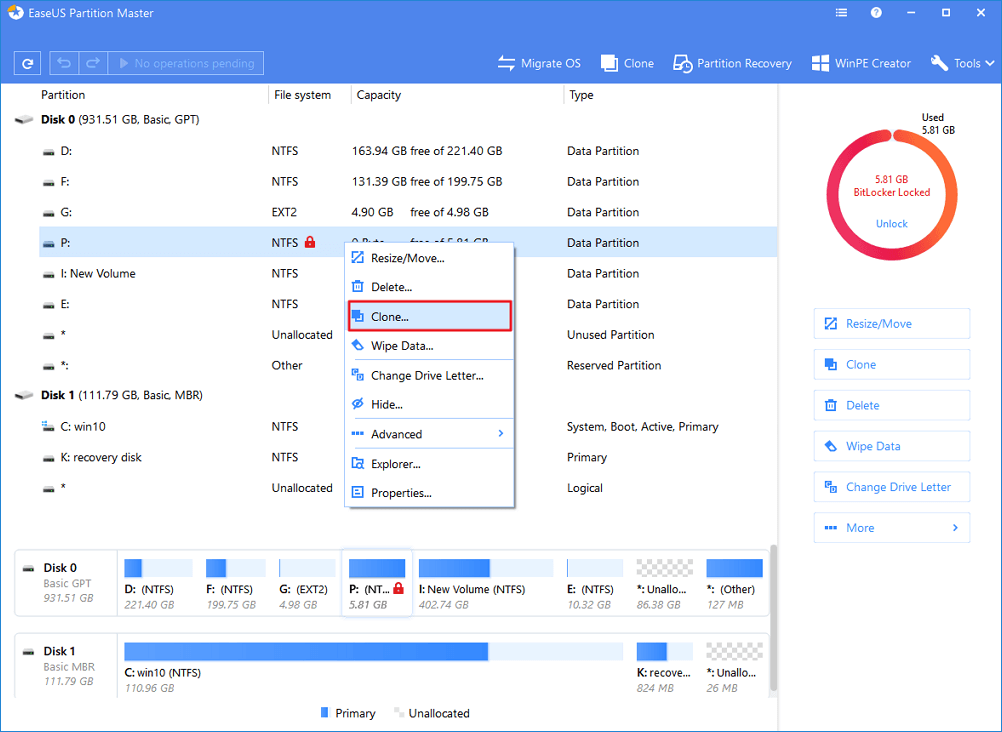This screenshot has width=1002, height=732.
Task: Launch Partition Recovery
Action: 732,63
